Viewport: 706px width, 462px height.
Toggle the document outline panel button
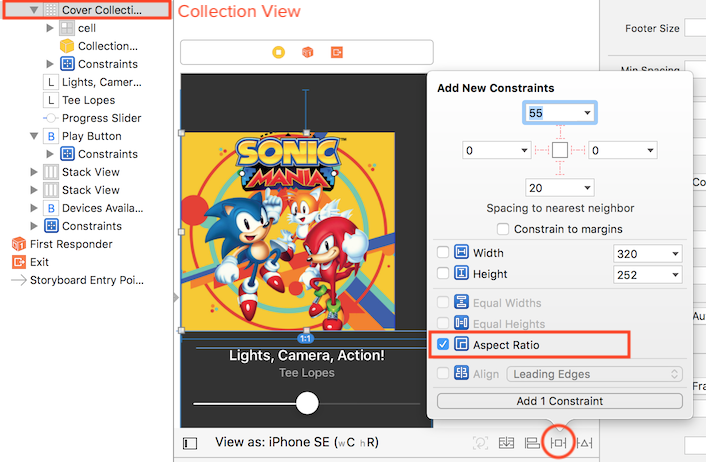point(190,444)
